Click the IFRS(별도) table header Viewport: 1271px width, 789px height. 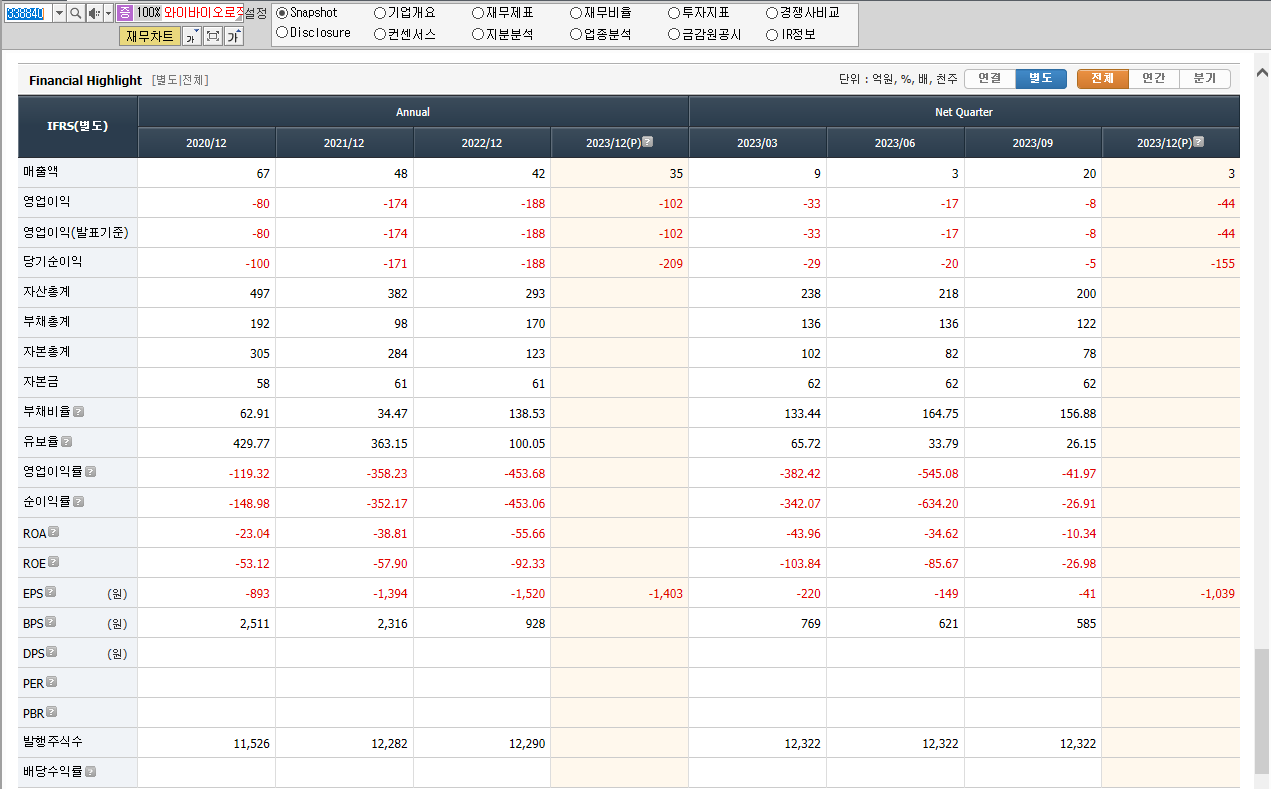tap(77, 126)
